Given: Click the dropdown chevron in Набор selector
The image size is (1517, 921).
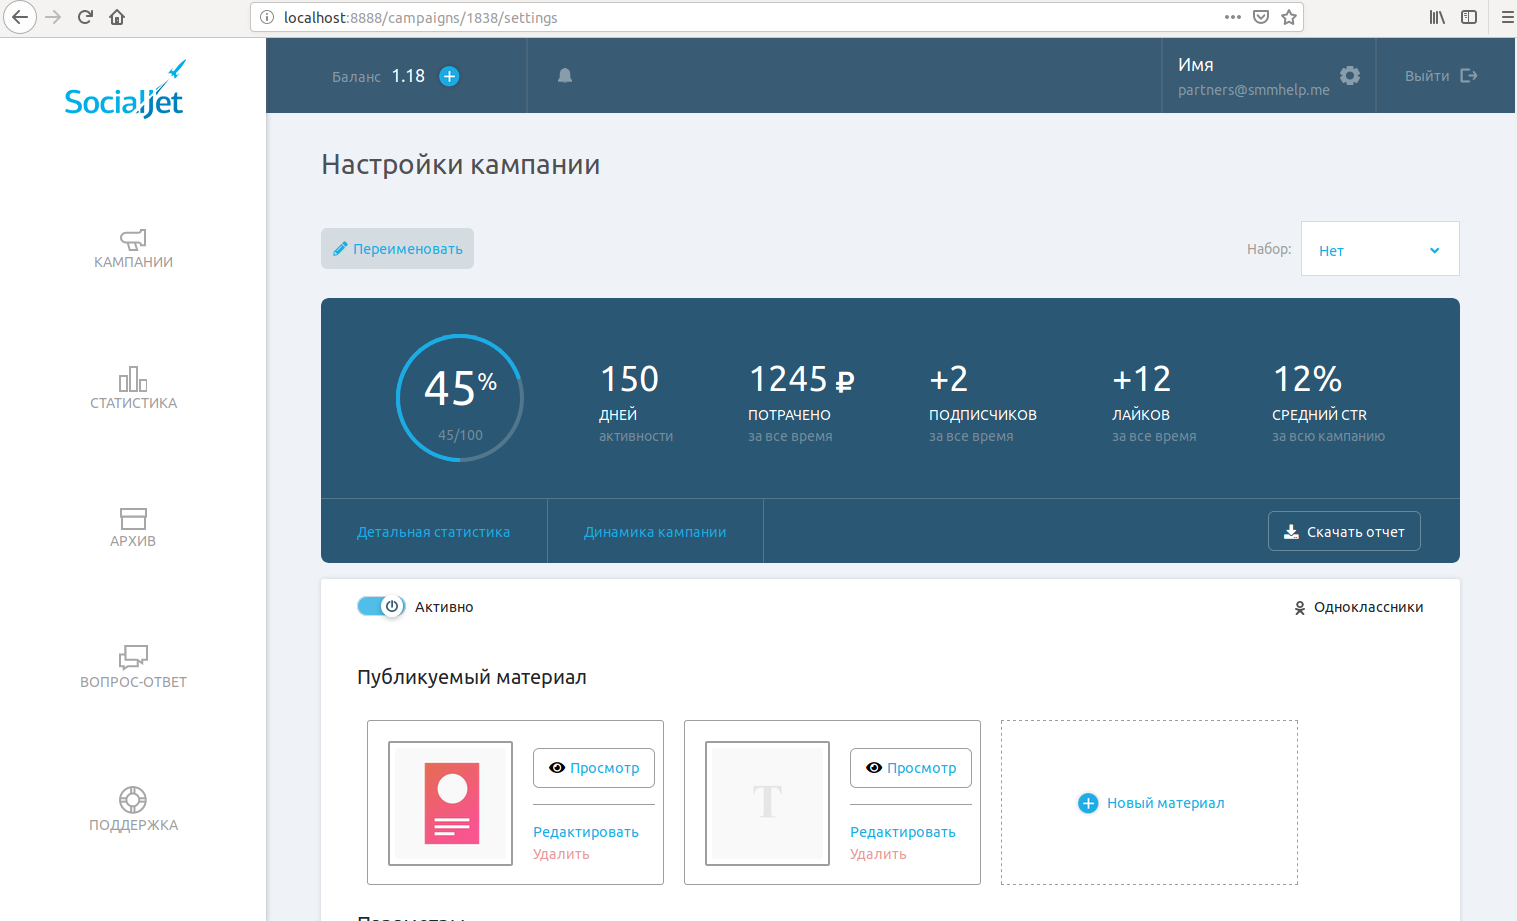Looking at the screenshot, I should click(x=1434, y=249).
